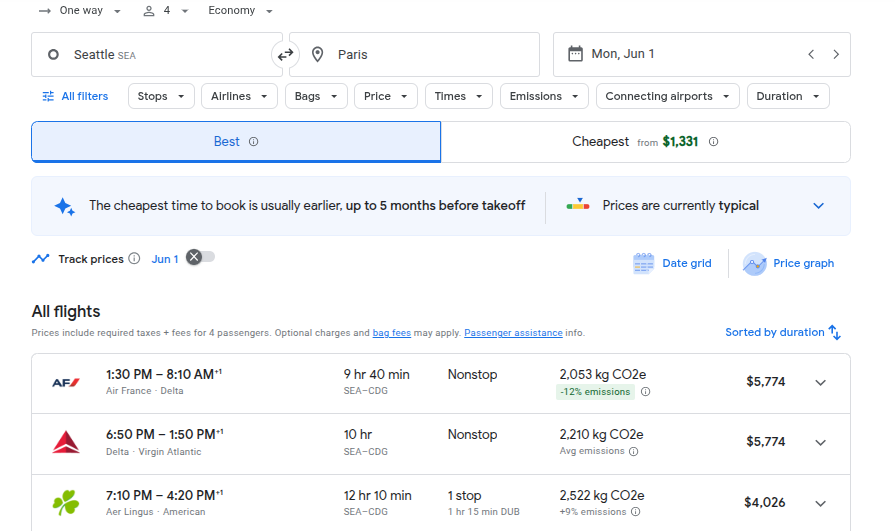Screen dimensions: 895x531
Task: Open All filters panel
Action: coord(75,97)
